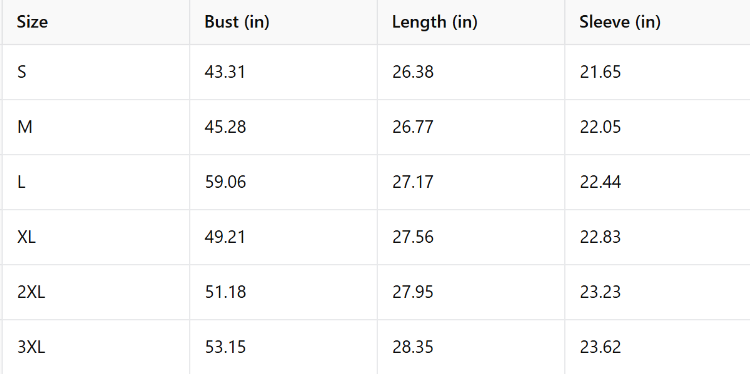Click bust value 45.28 in M row
The image size is (750, 374).
tap(225, 127)
